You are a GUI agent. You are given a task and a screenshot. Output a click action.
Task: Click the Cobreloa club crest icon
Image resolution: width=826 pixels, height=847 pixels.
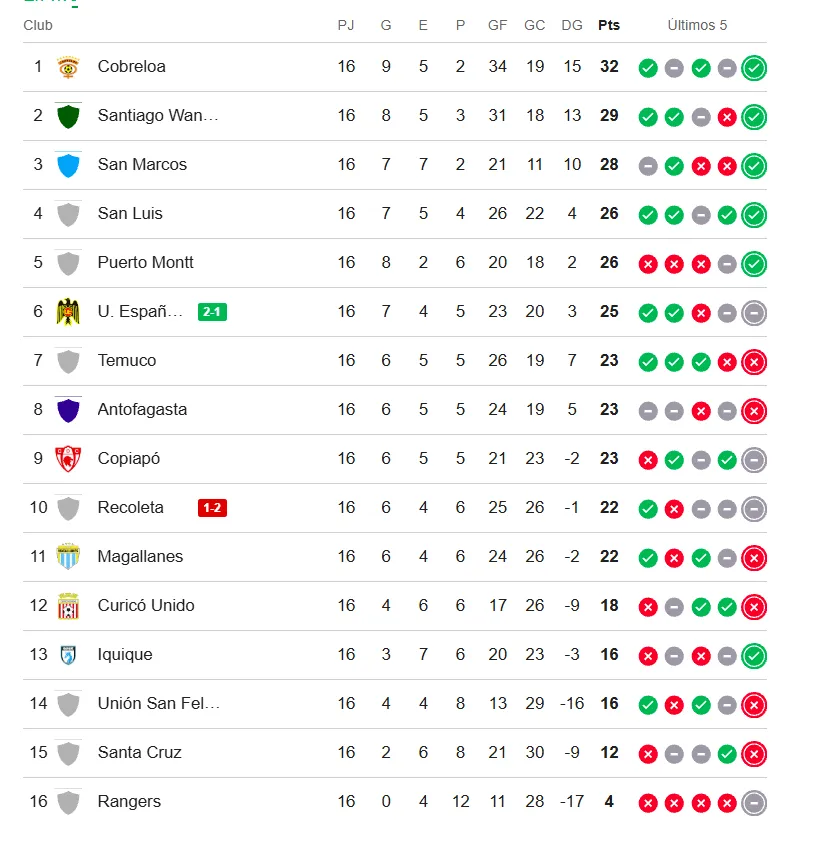pos(68,67)
